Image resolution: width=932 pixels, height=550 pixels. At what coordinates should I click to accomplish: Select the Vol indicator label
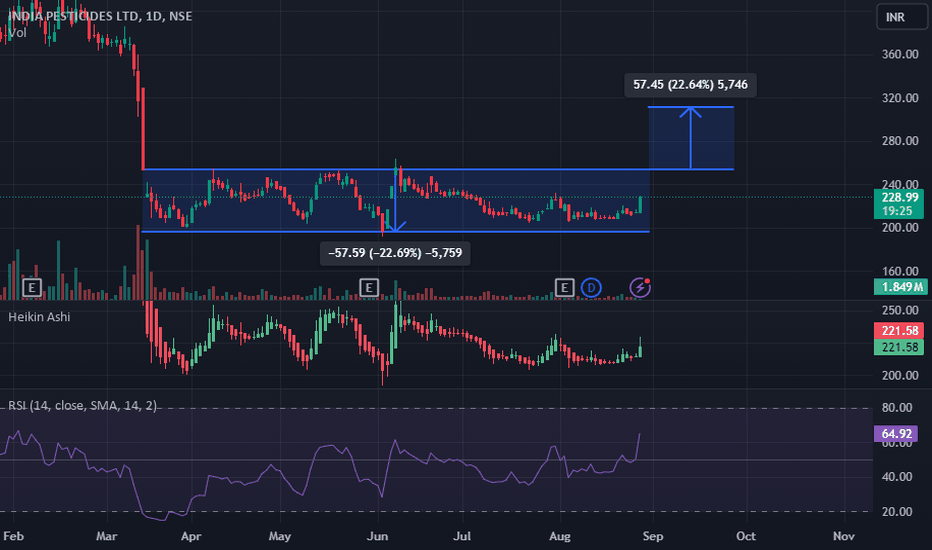click(x=18, y=33)
